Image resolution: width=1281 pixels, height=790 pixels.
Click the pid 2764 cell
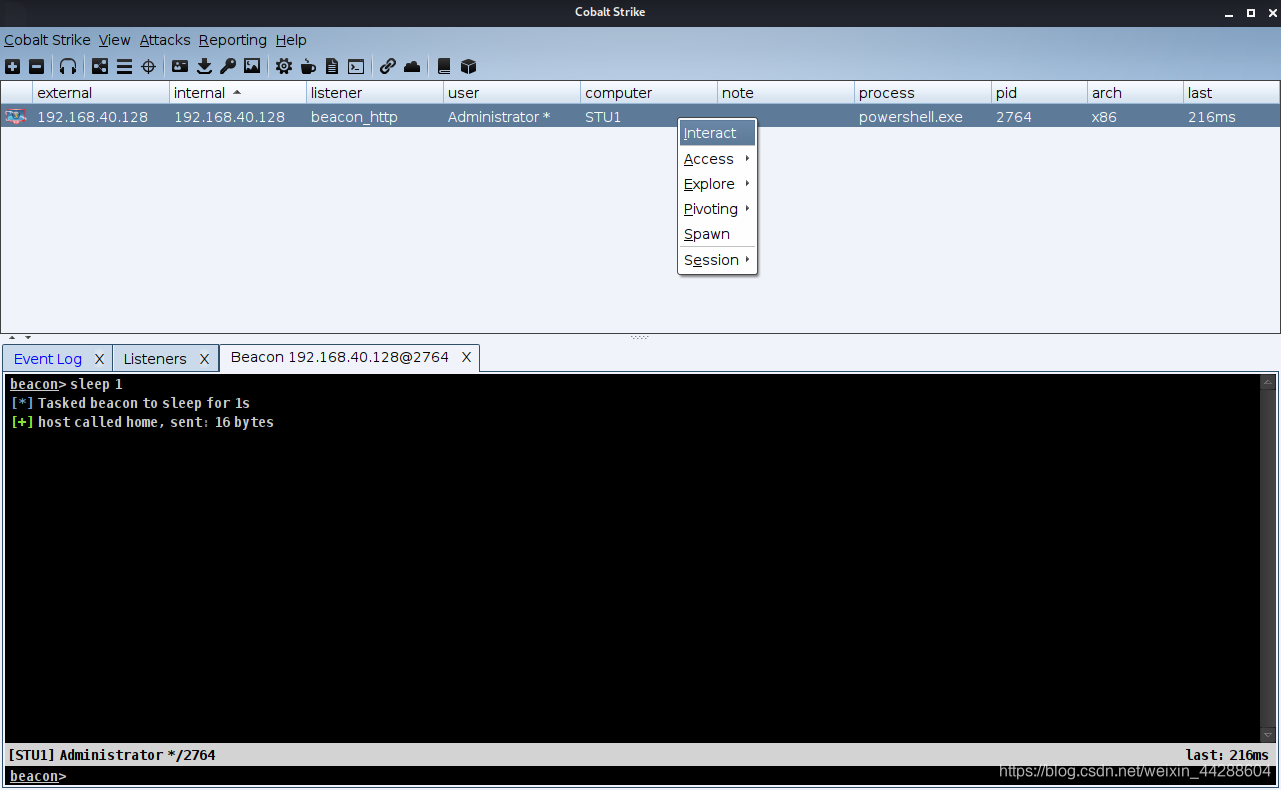[1040, 117]
